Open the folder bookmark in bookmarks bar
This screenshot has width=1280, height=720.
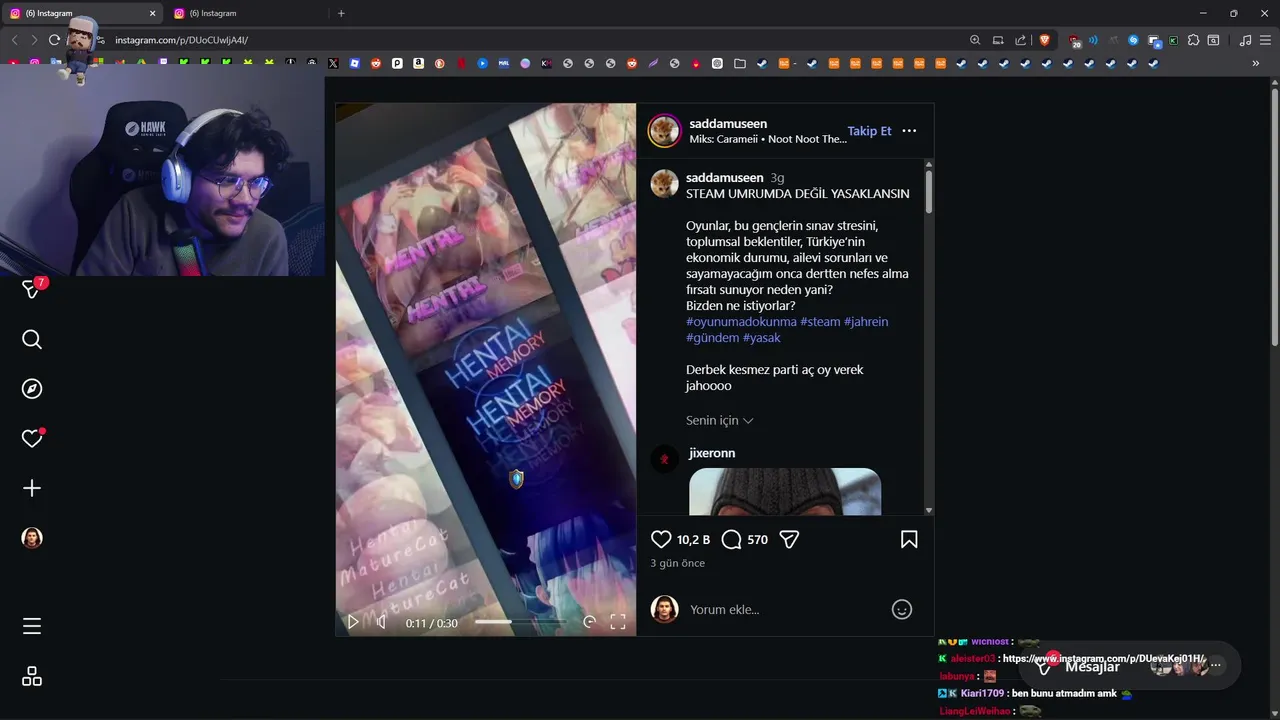tap(740, 63)
